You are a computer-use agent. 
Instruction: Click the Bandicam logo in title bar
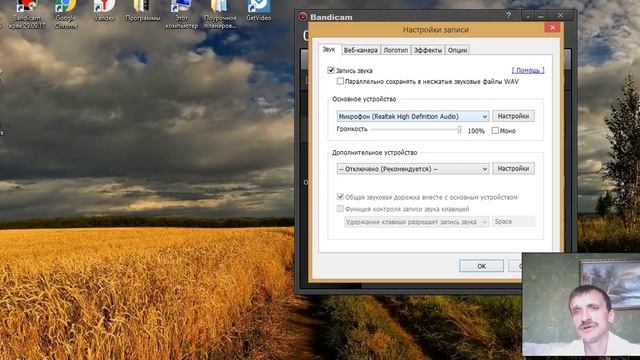click(302, 17)
